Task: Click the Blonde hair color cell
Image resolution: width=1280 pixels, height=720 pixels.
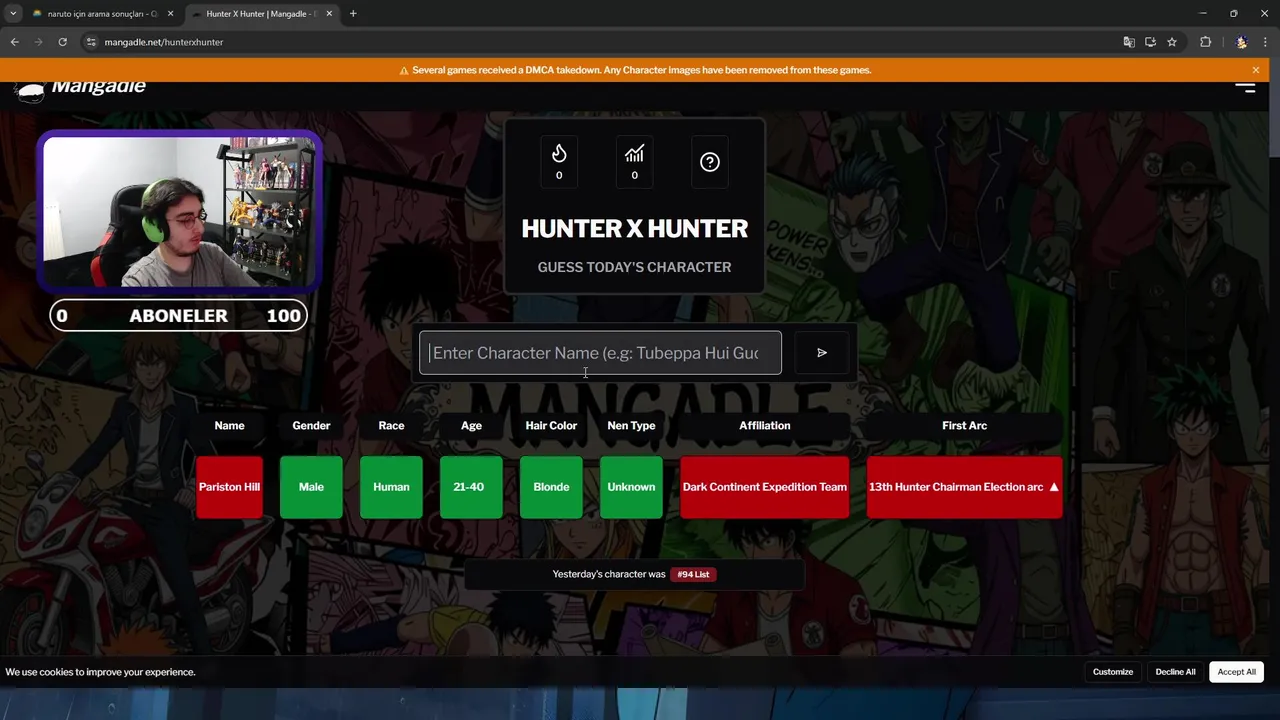Action: click(x=551, y=487)
